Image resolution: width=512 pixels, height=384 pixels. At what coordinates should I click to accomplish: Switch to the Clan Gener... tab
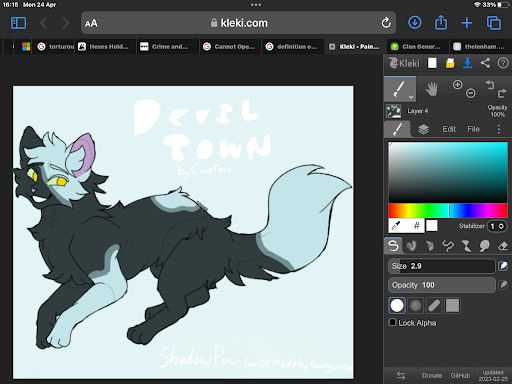click(x=418, y=47)
